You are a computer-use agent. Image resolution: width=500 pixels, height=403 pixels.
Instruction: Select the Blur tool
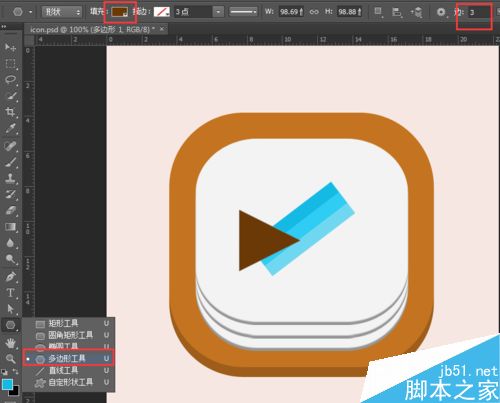10,243
